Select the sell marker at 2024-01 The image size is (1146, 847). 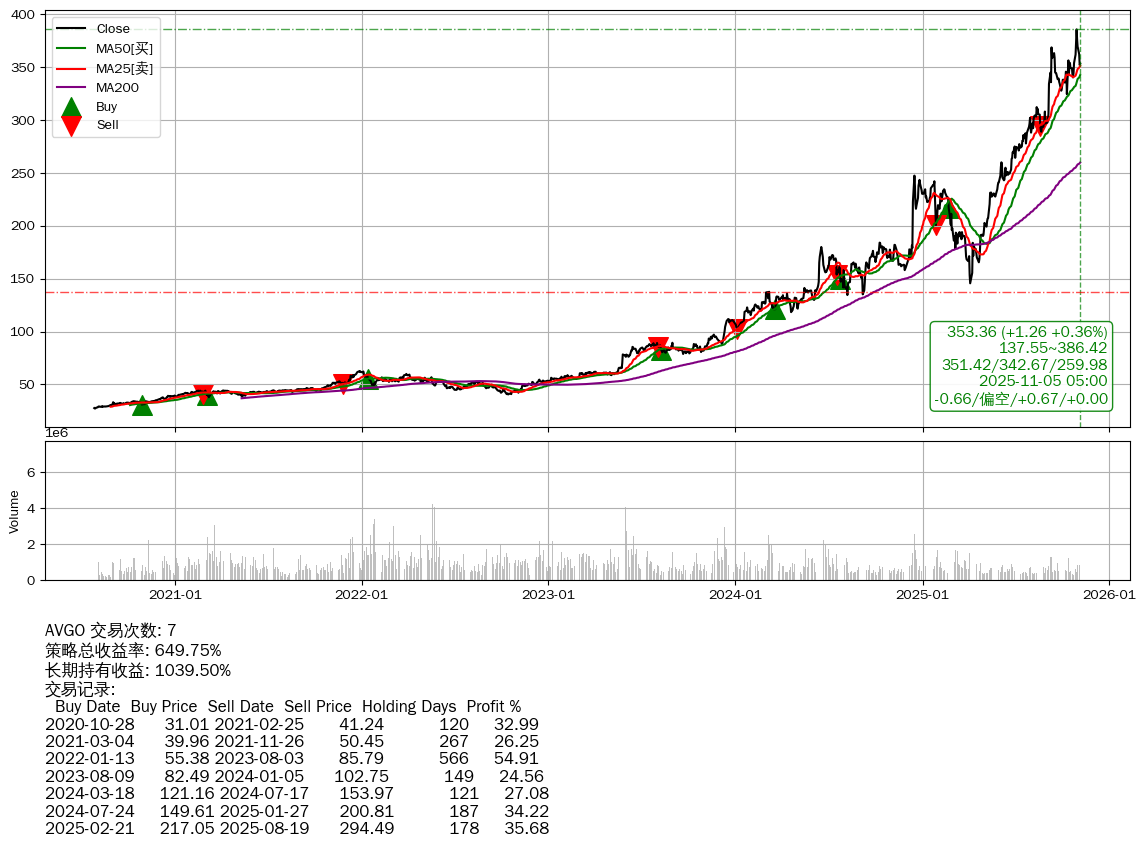coord(737,328)
